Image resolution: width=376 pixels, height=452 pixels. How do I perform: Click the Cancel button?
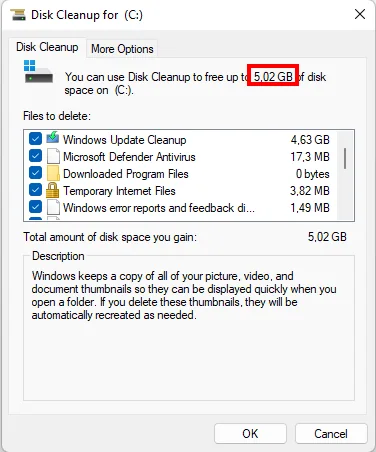331,434
